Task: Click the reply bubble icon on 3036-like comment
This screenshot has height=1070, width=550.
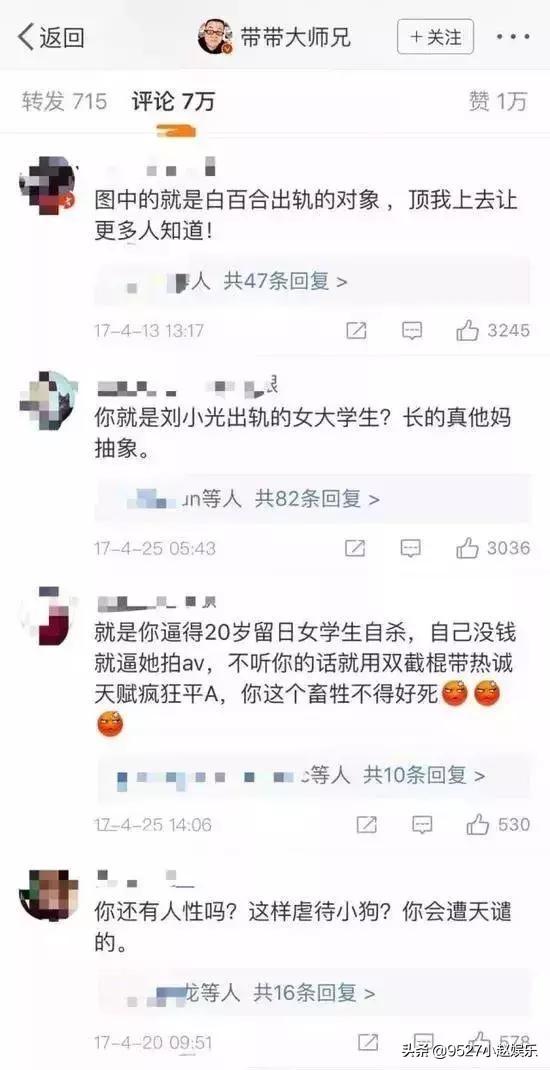Action: (410, 547)
